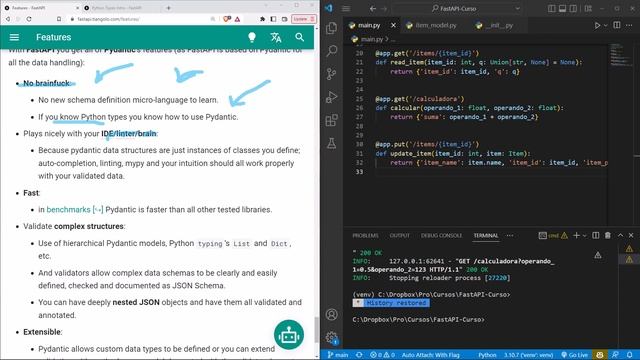Open the FastAPI docs search icon
The width and height of the screenshot is (640, 360).
[300, 37]
